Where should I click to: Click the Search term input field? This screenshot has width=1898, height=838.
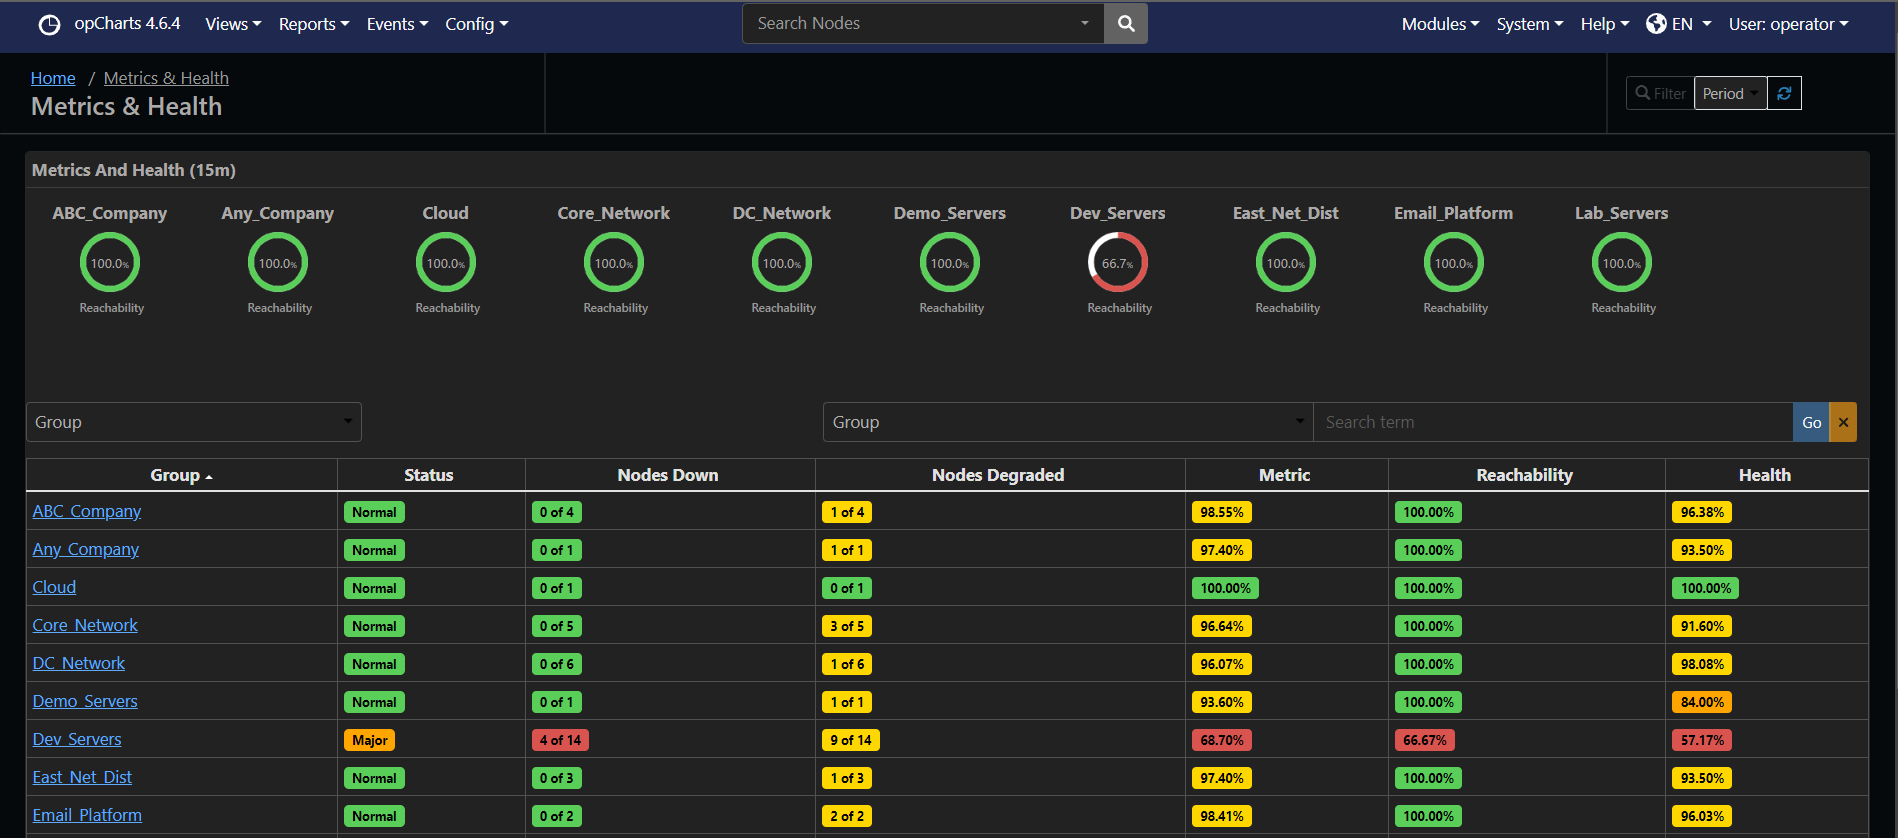(1553, 422)
